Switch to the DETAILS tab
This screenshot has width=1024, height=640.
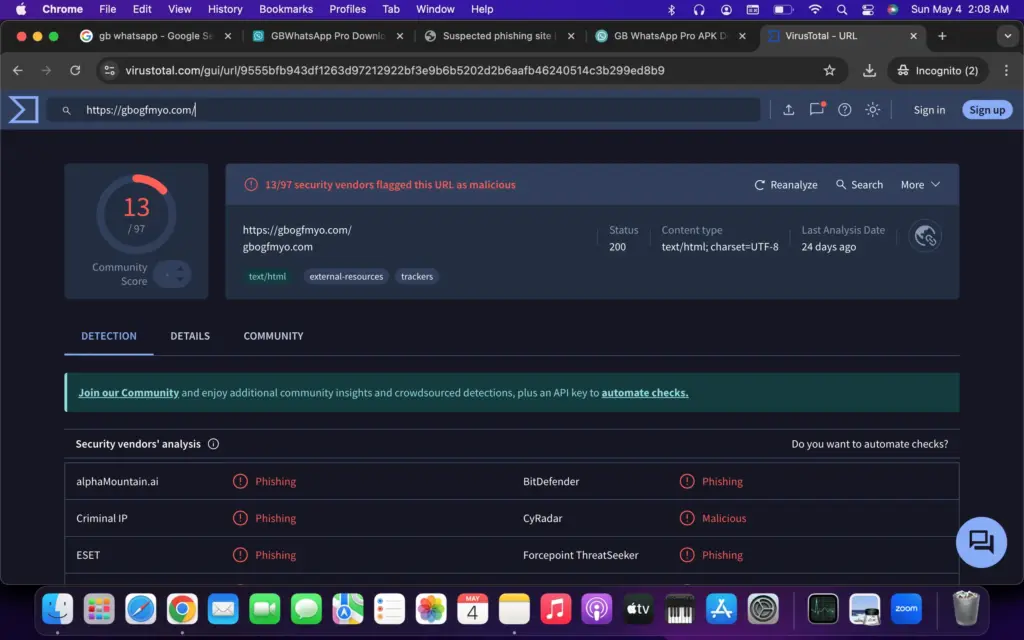pyautogui.click(x=190, y=336)
